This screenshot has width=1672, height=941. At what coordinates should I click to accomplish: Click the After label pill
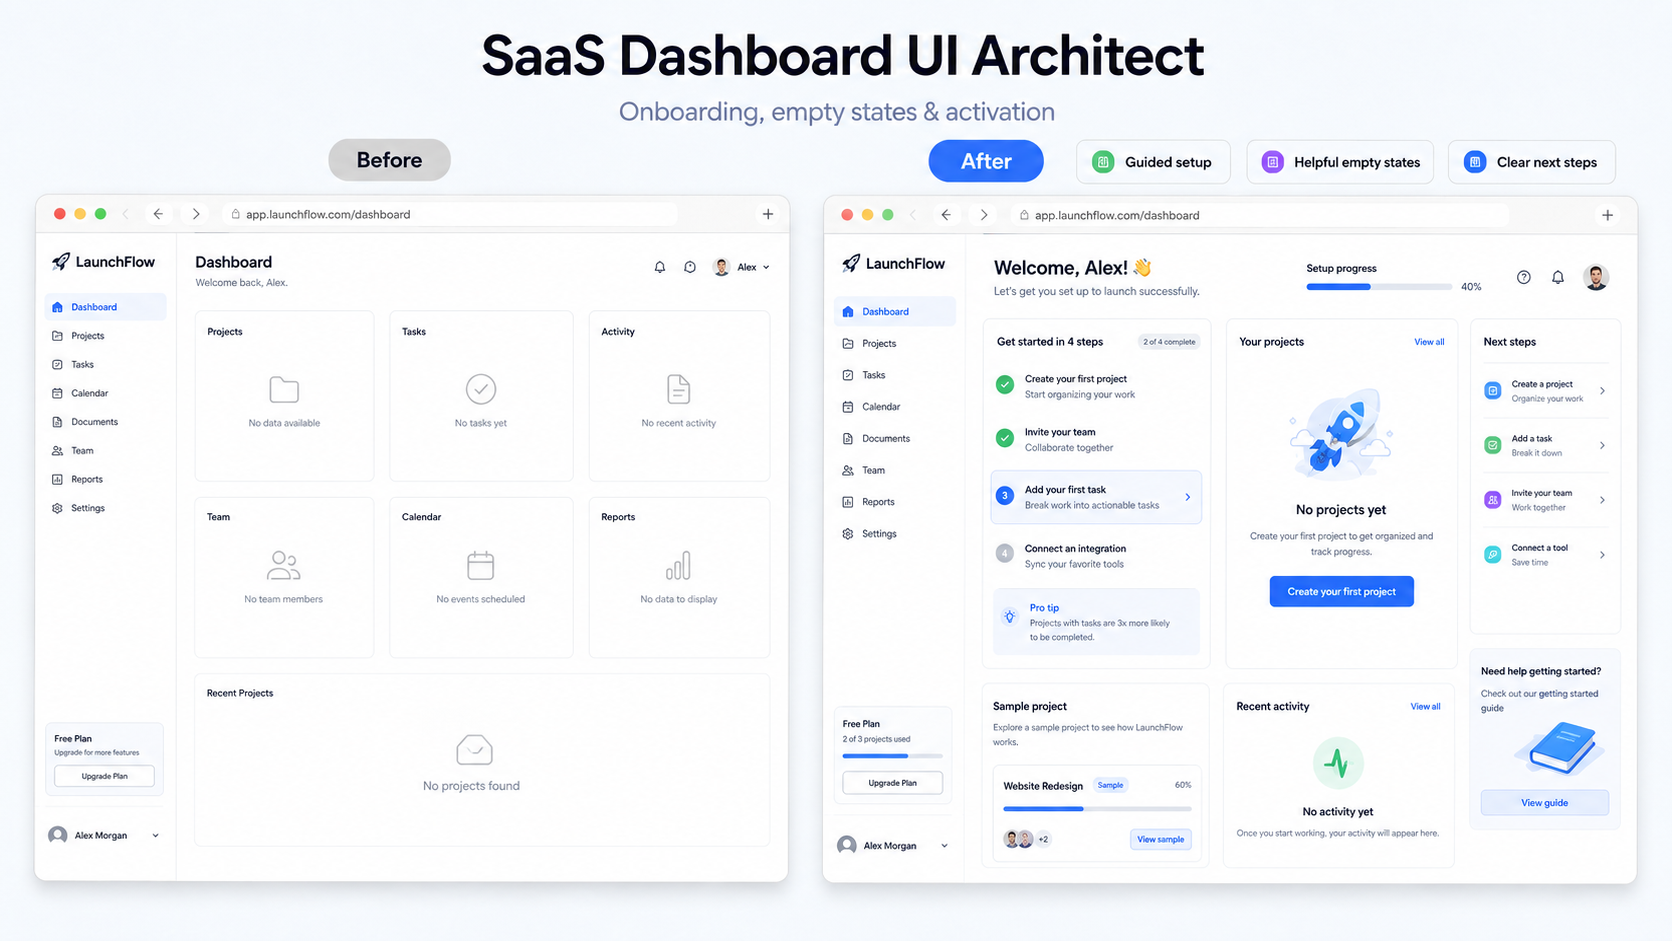[x=986, y=161]
